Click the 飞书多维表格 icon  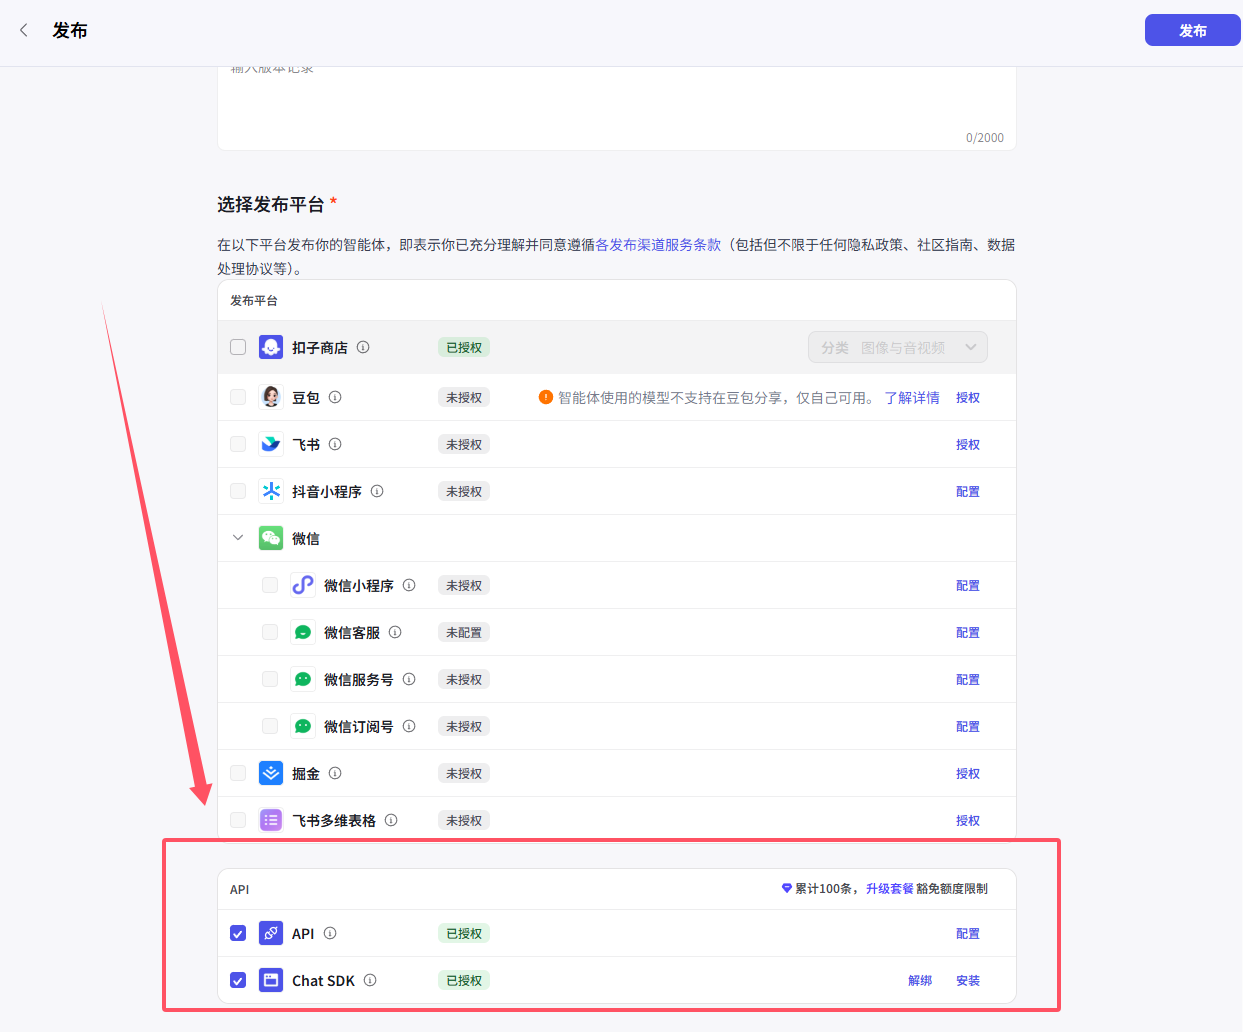270,819
